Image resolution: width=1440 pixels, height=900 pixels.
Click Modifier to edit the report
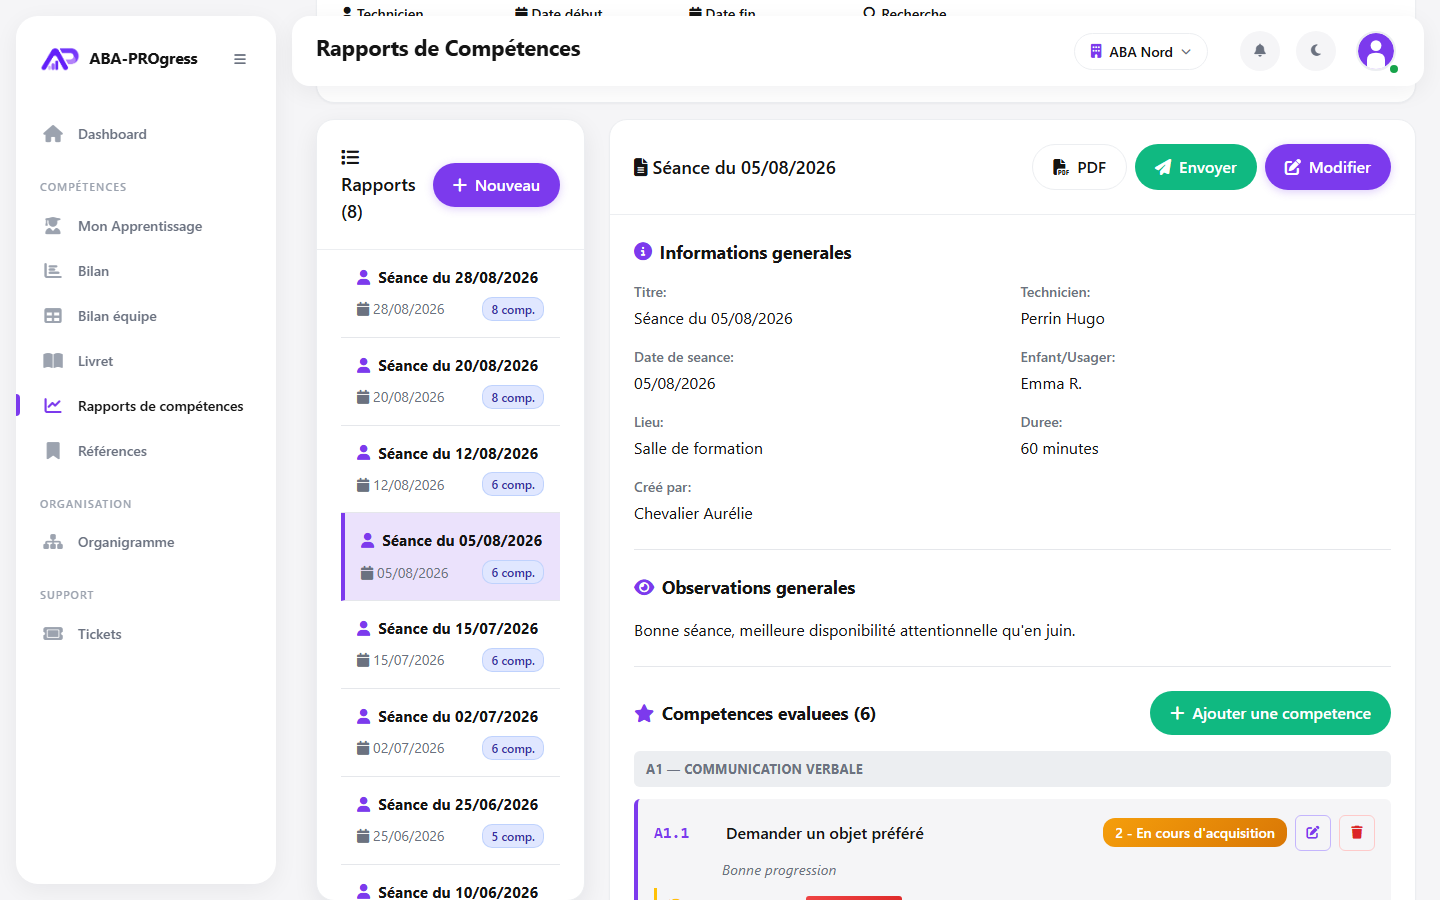[x=1328, y=167]
